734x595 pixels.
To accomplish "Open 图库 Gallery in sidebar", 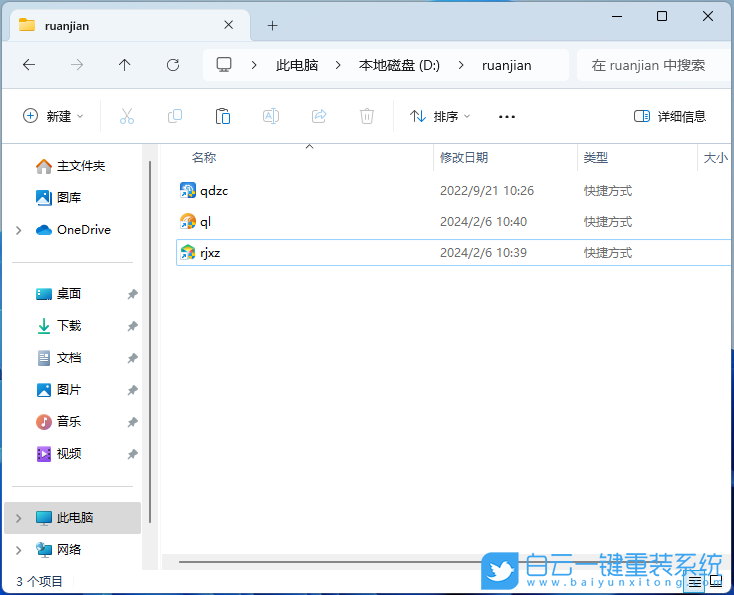I will click(59, 198).
